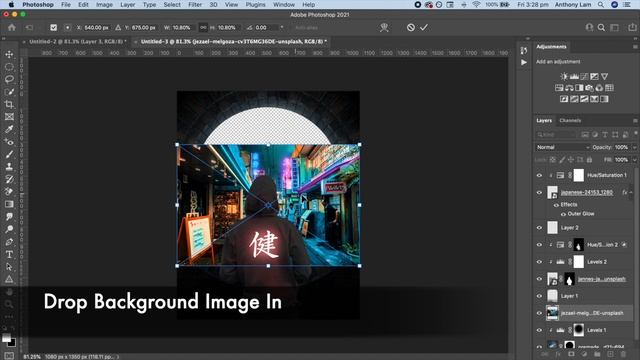Viewport: 640px width, 360px height.
Task: Click the add layer style fx button
Action: coord(558,354)
